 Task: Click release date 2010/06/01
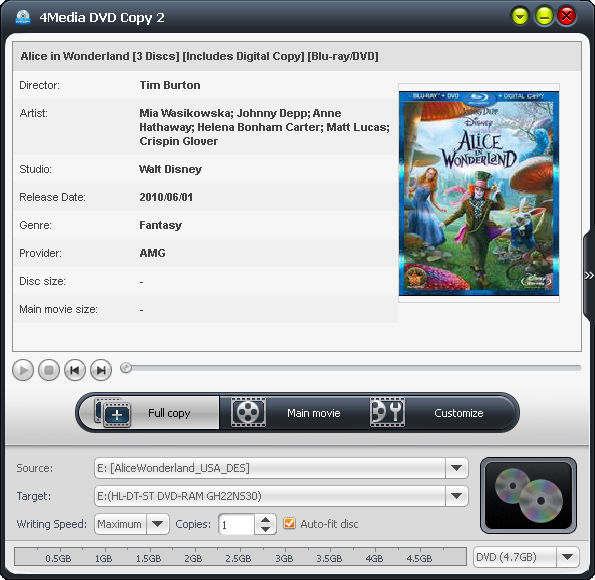click(x=166, y=197)
